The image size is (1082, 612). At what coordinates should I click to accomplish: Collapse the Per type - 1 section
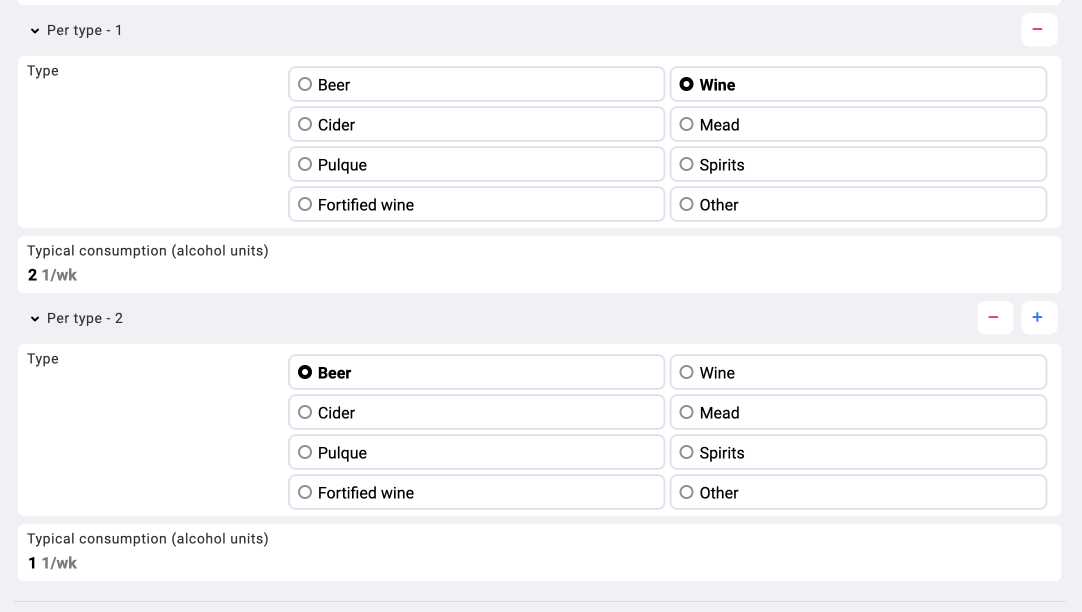pyautogui.click(x=37, y=31)
